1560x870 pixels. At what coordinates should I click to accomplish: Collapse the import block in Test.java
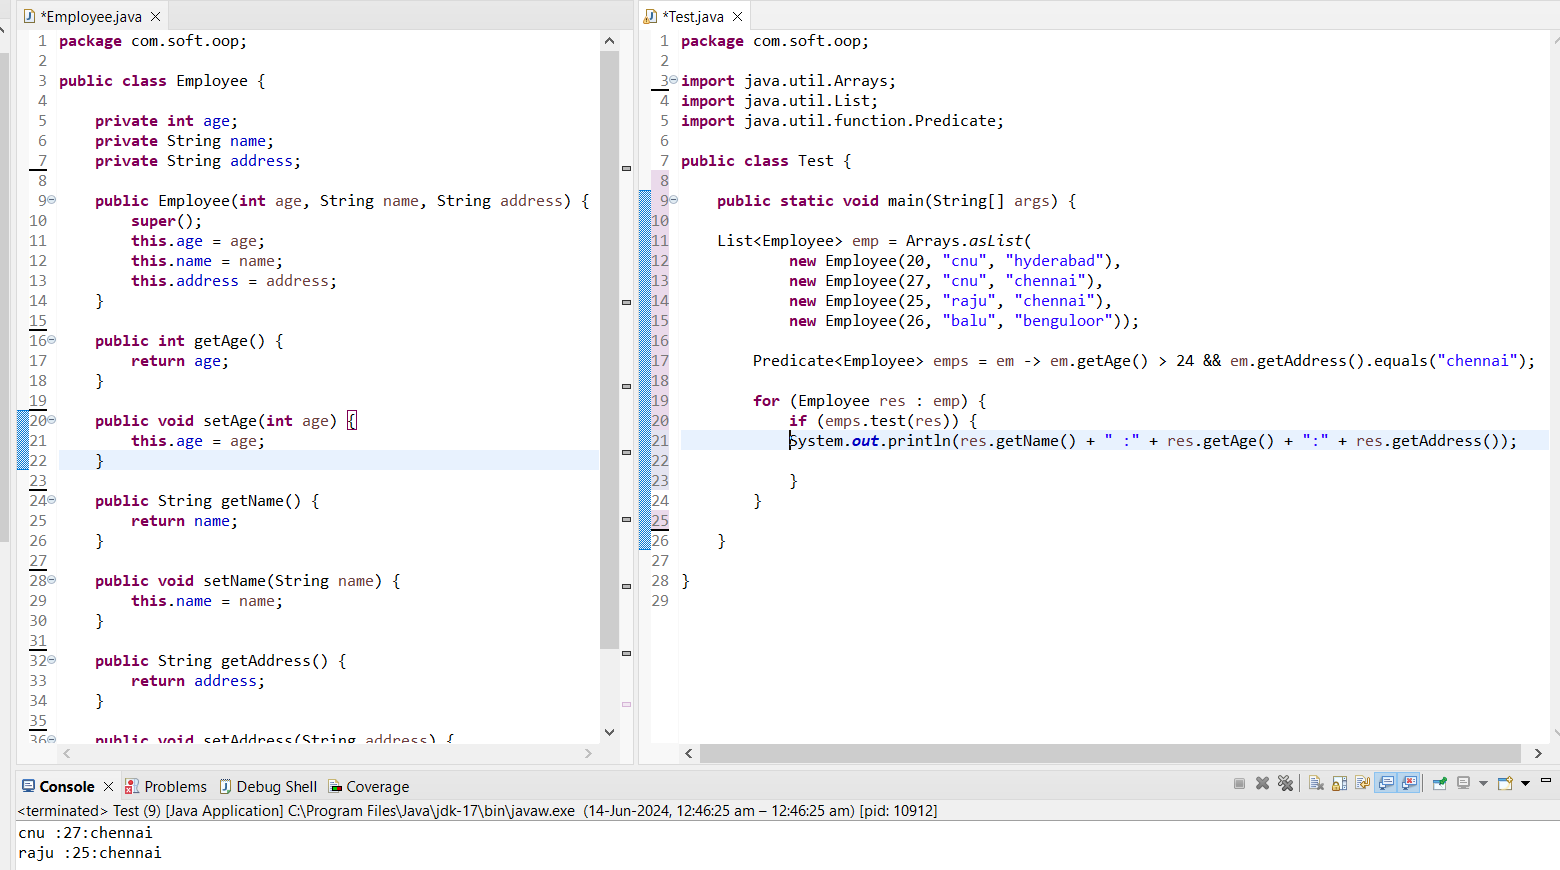click(x=673, y=80)
